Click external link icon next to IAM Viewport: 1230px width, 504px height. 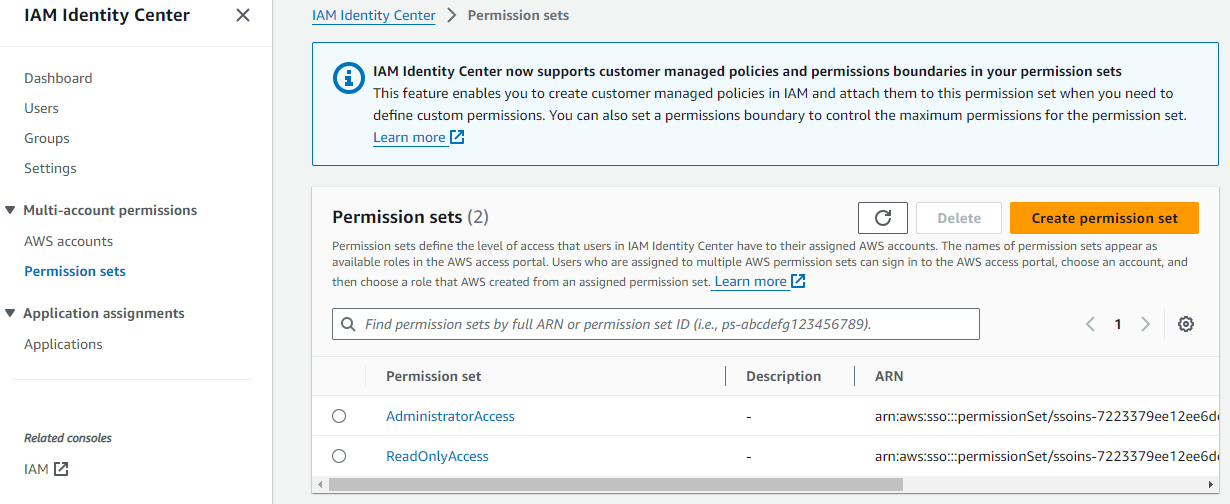(x=61, y=469)
